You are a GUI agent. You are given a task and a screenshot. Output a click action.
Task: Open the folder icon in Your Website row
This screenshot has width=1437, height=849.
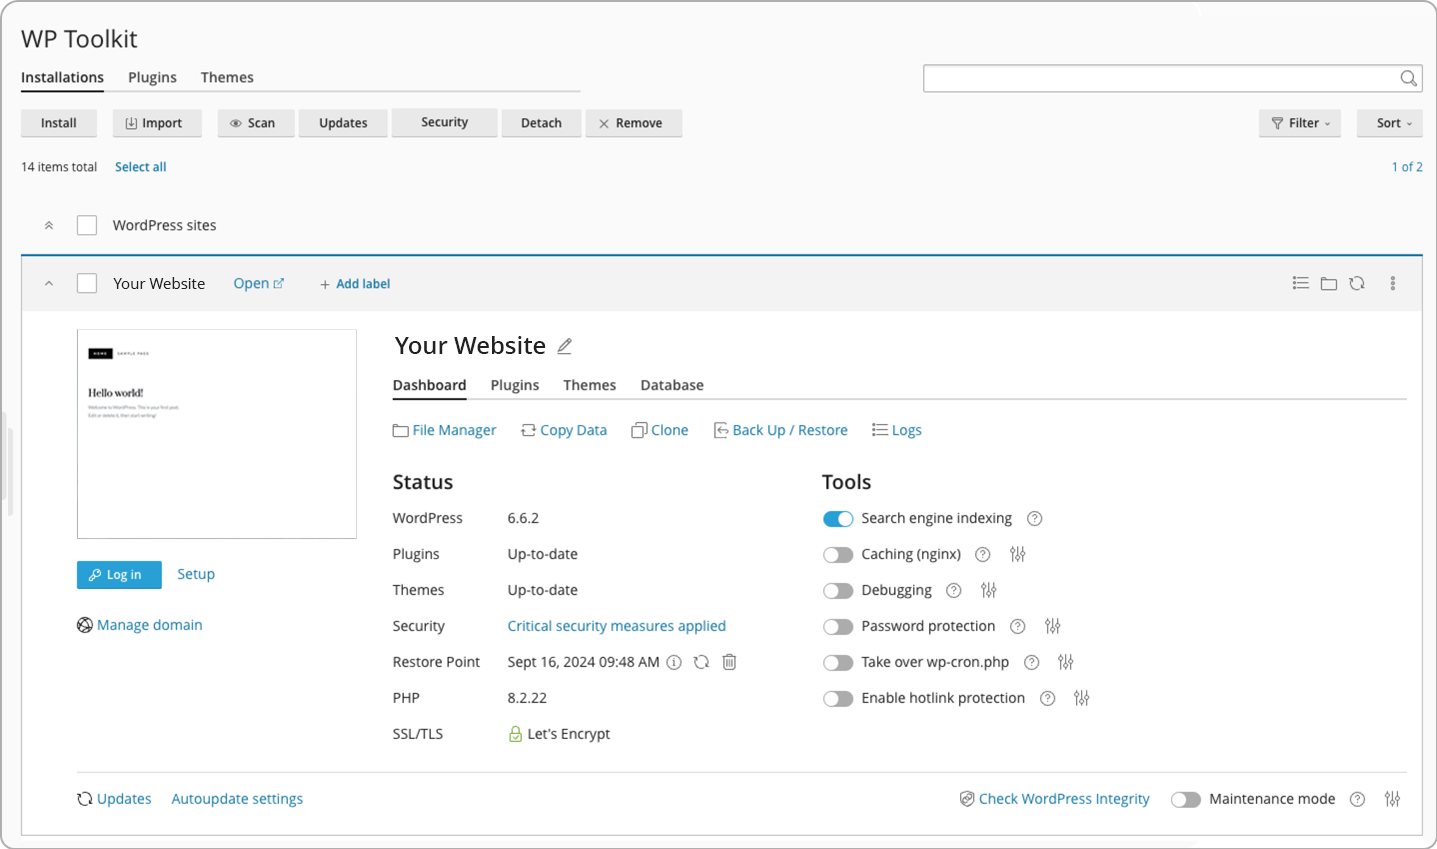point(1328,284)
